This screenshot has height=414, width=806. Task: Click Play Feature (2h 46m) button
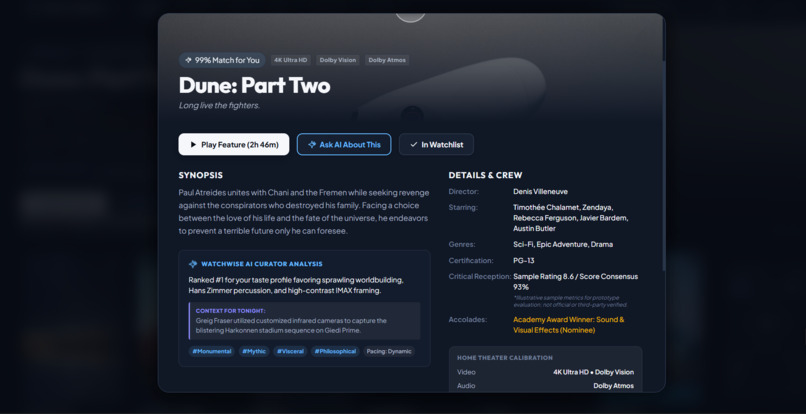click(x=234, y=145)
